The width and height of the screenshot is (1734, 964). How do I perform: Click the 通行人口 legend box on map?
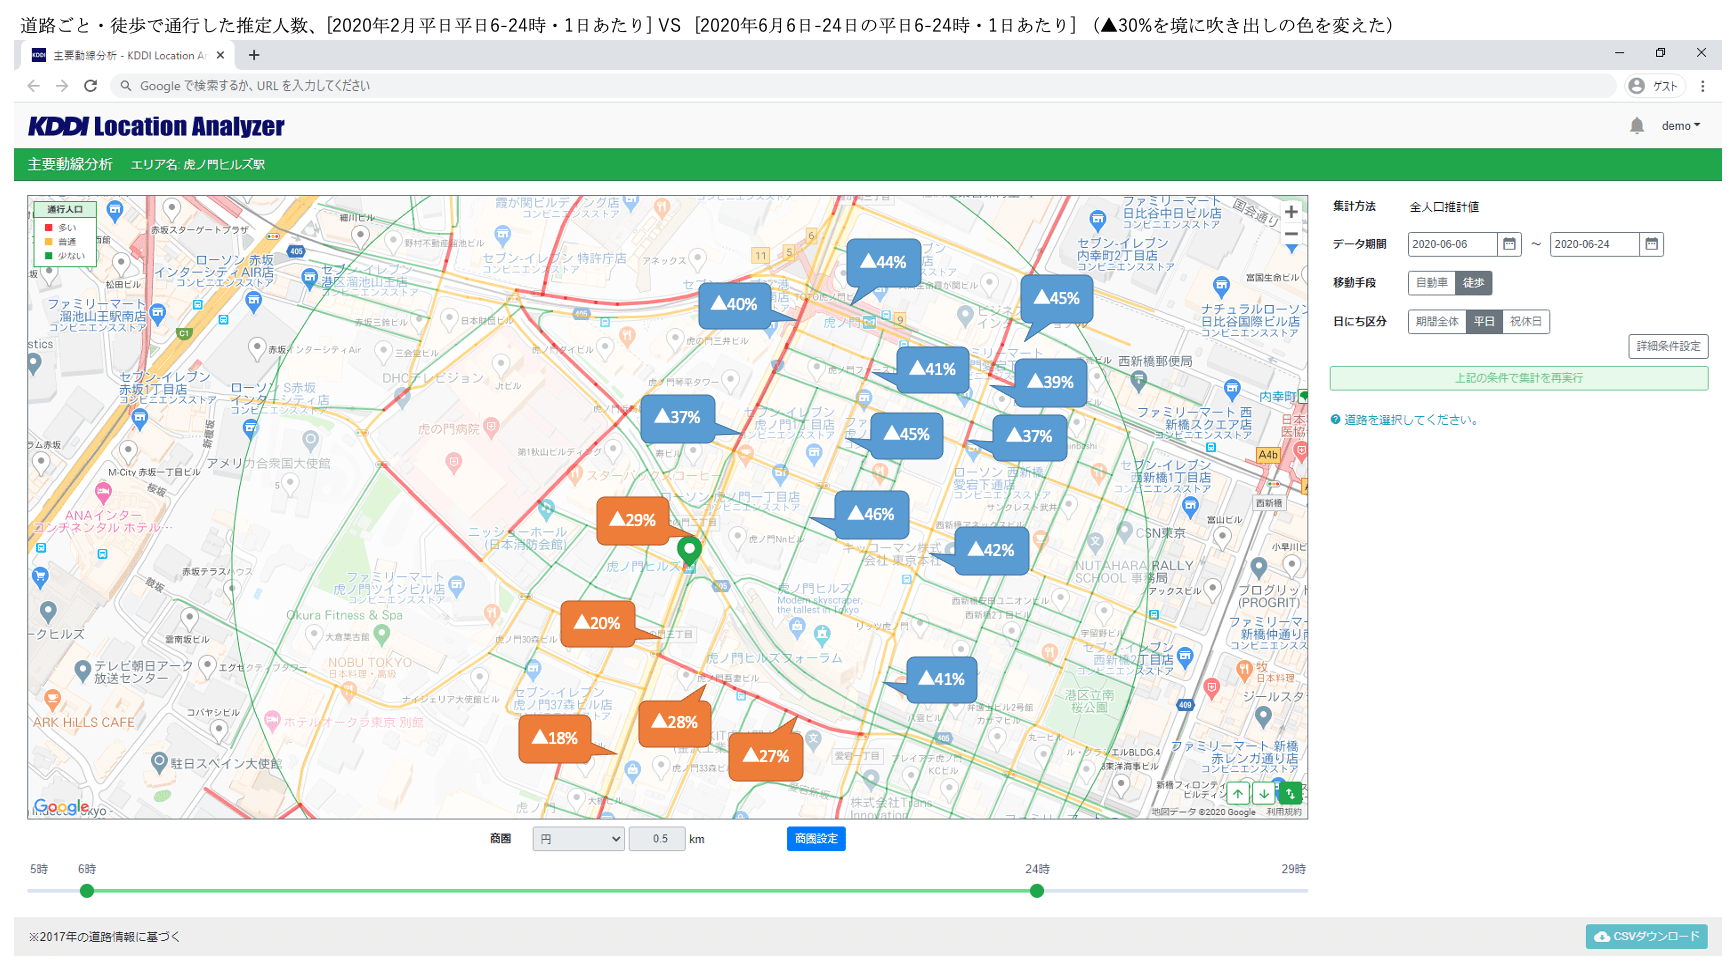click(65, 233)
